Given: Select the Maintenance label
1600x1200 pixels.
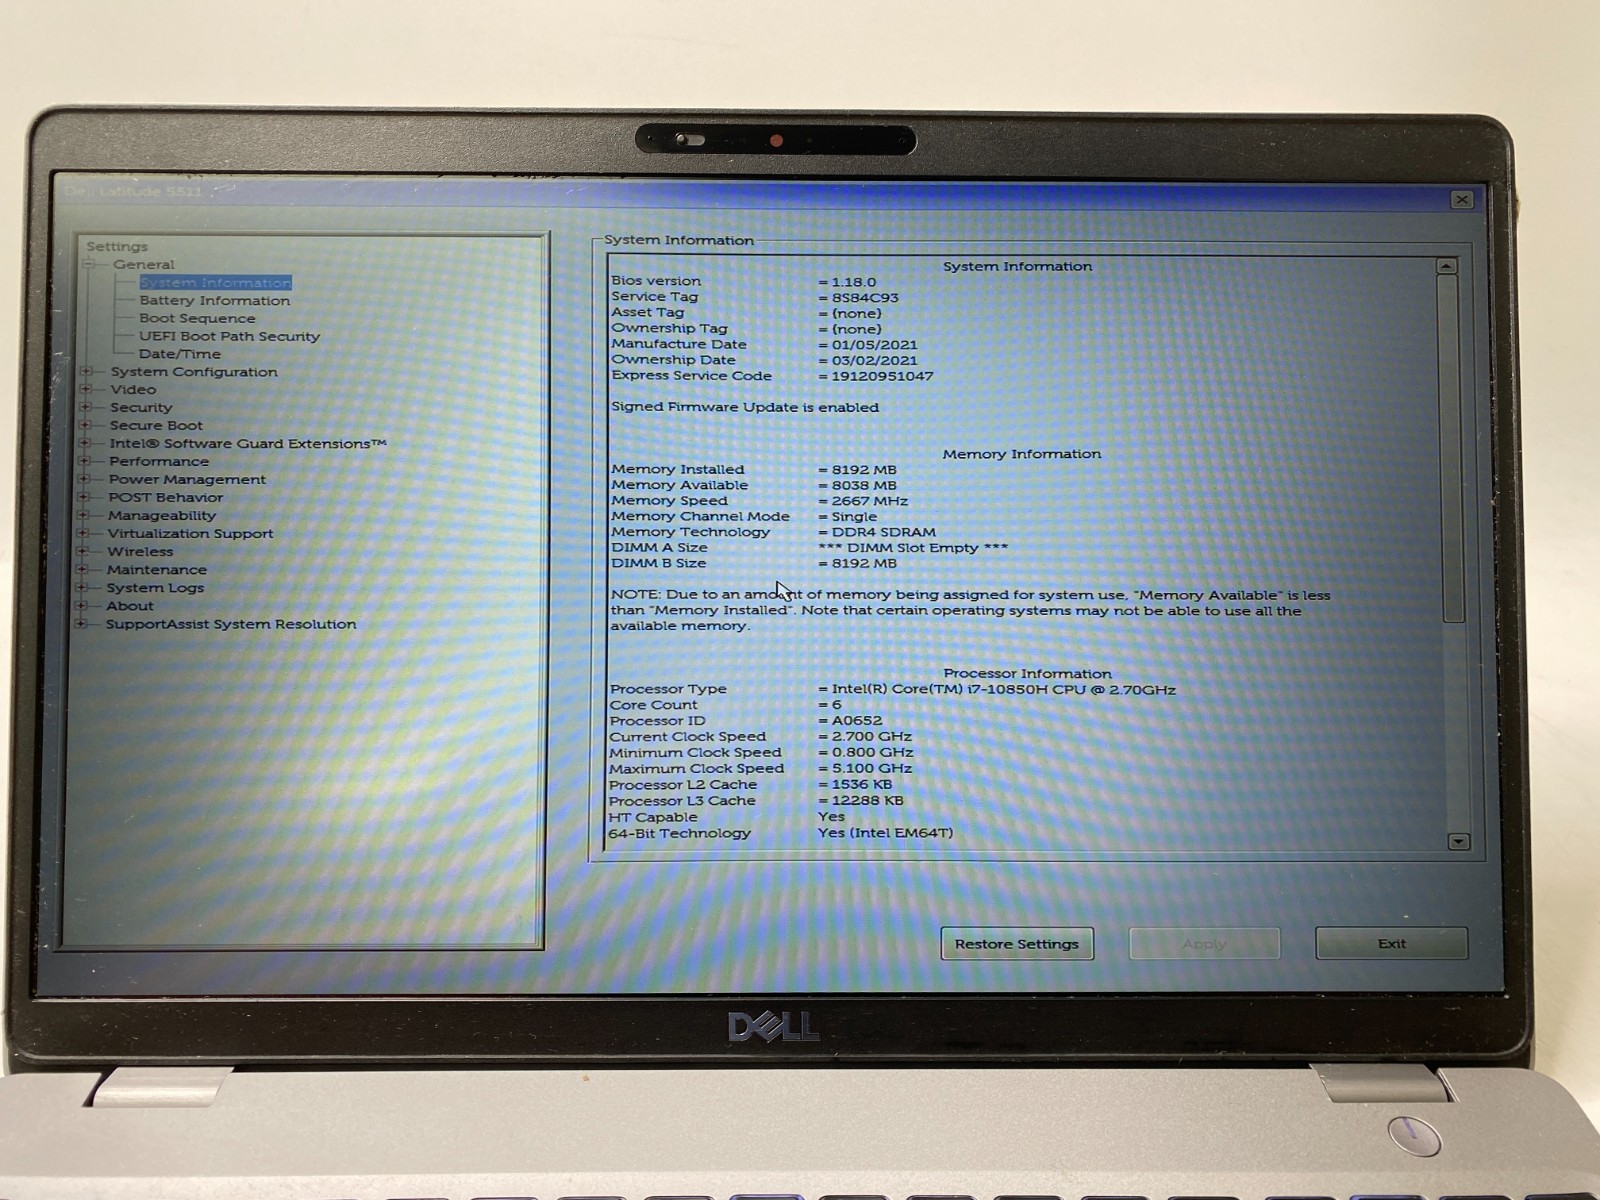Looking at the screenshot, I should (157, 569).
